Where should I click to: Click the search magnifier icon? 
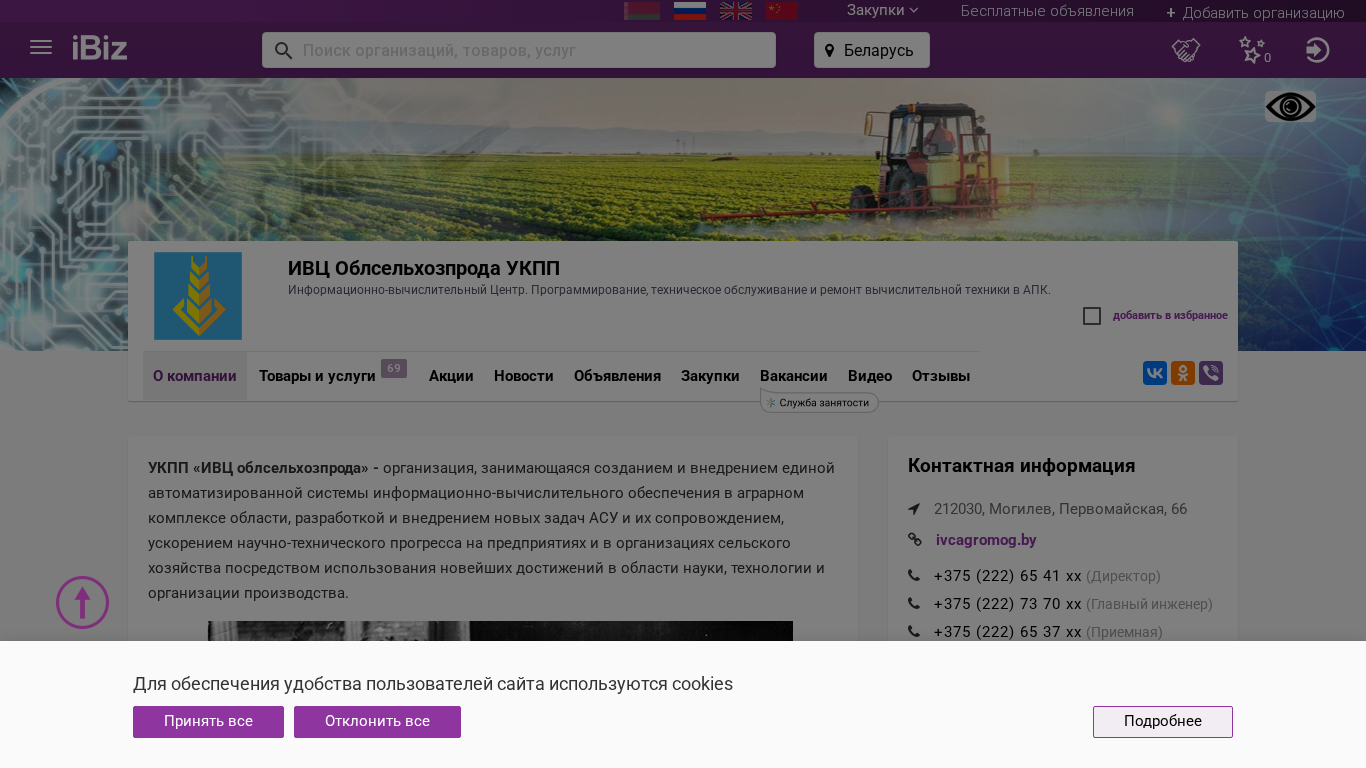coord(283,50)
